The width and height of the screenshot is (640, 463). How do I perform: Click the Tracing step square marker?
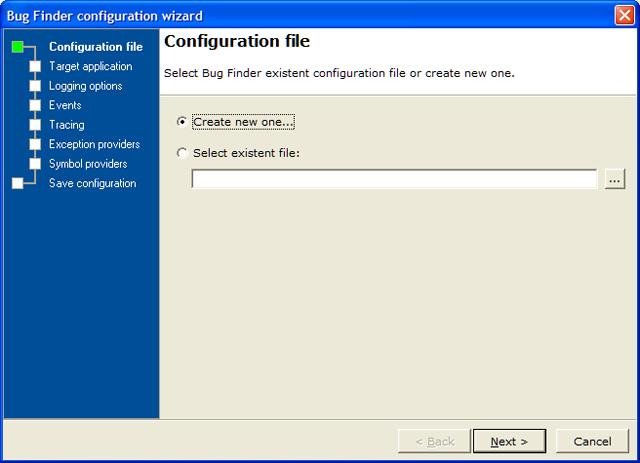35,125
